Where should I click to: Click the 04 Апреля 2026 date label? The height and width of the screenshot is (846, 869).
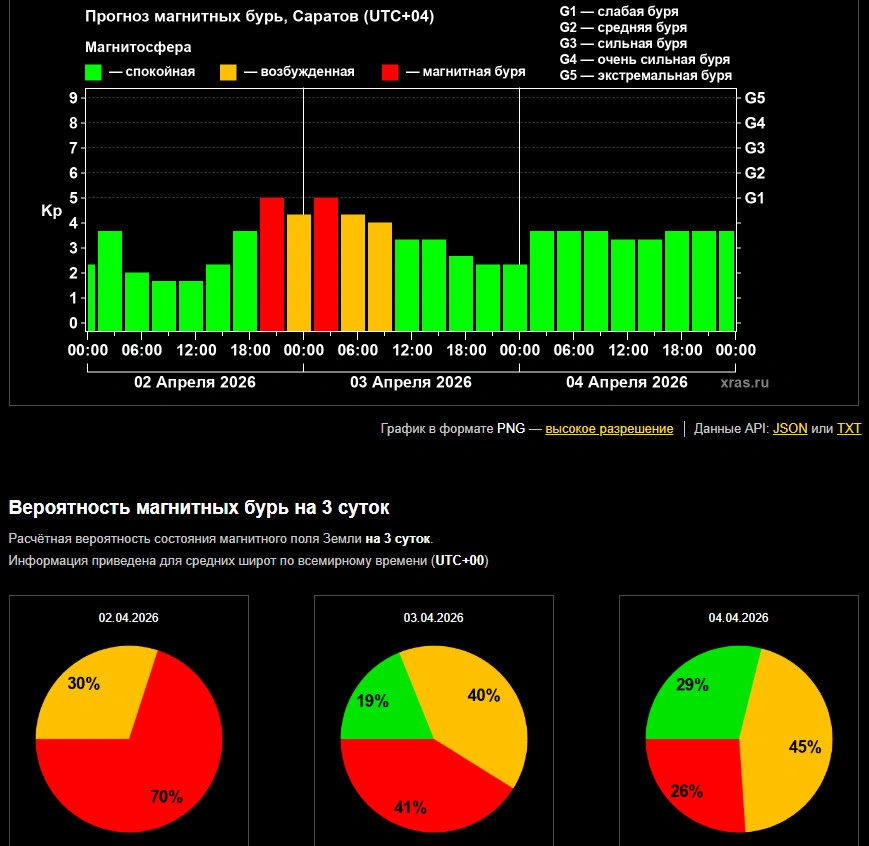(x=626, y=382)
